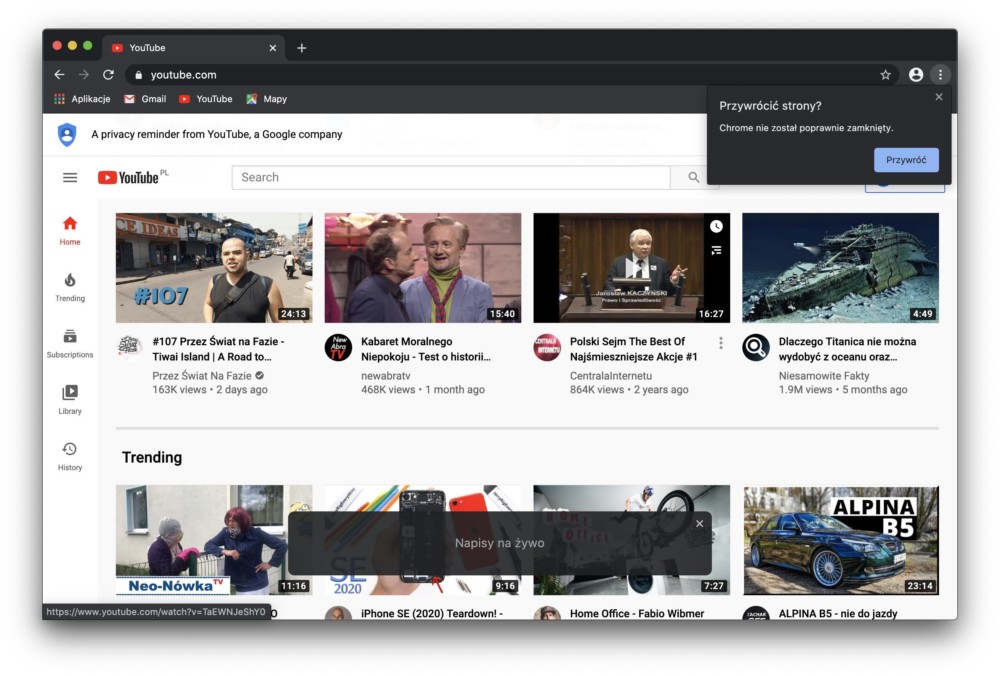
Task: Open Dlaczego Titanica nie można wydobyć title
Action: (847, 349)
